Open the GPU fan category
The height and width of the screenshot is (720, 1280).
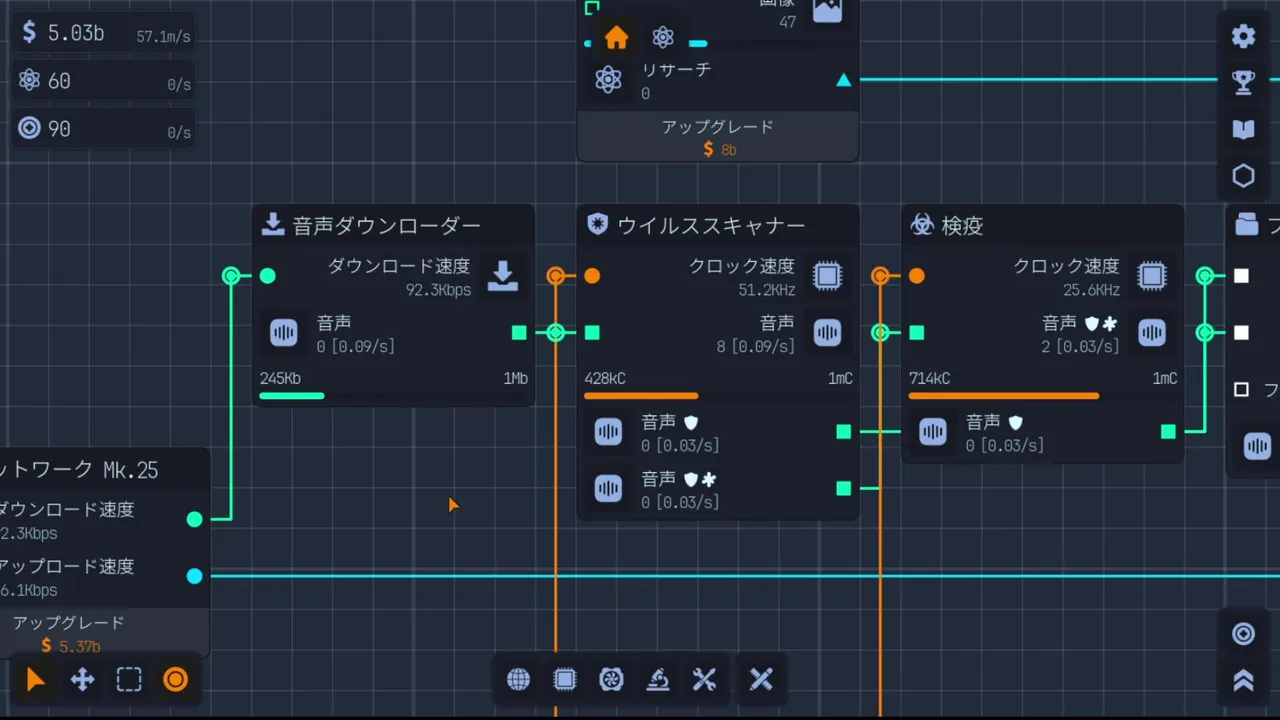611,680
